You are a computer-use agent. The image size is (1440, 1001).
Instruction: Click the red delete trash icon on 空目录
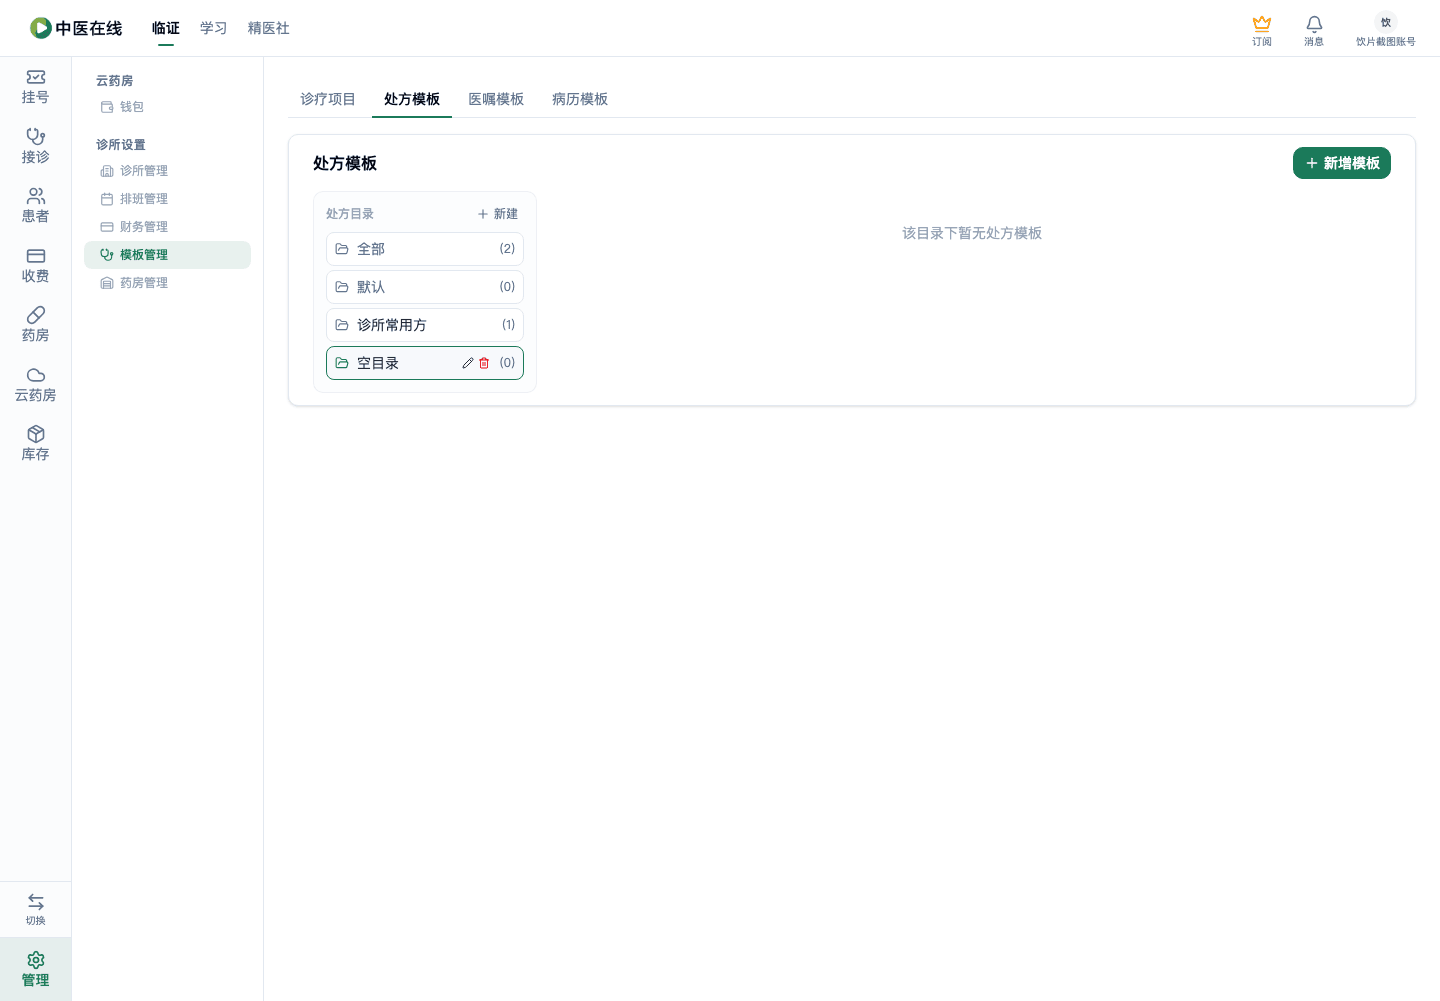484,363
